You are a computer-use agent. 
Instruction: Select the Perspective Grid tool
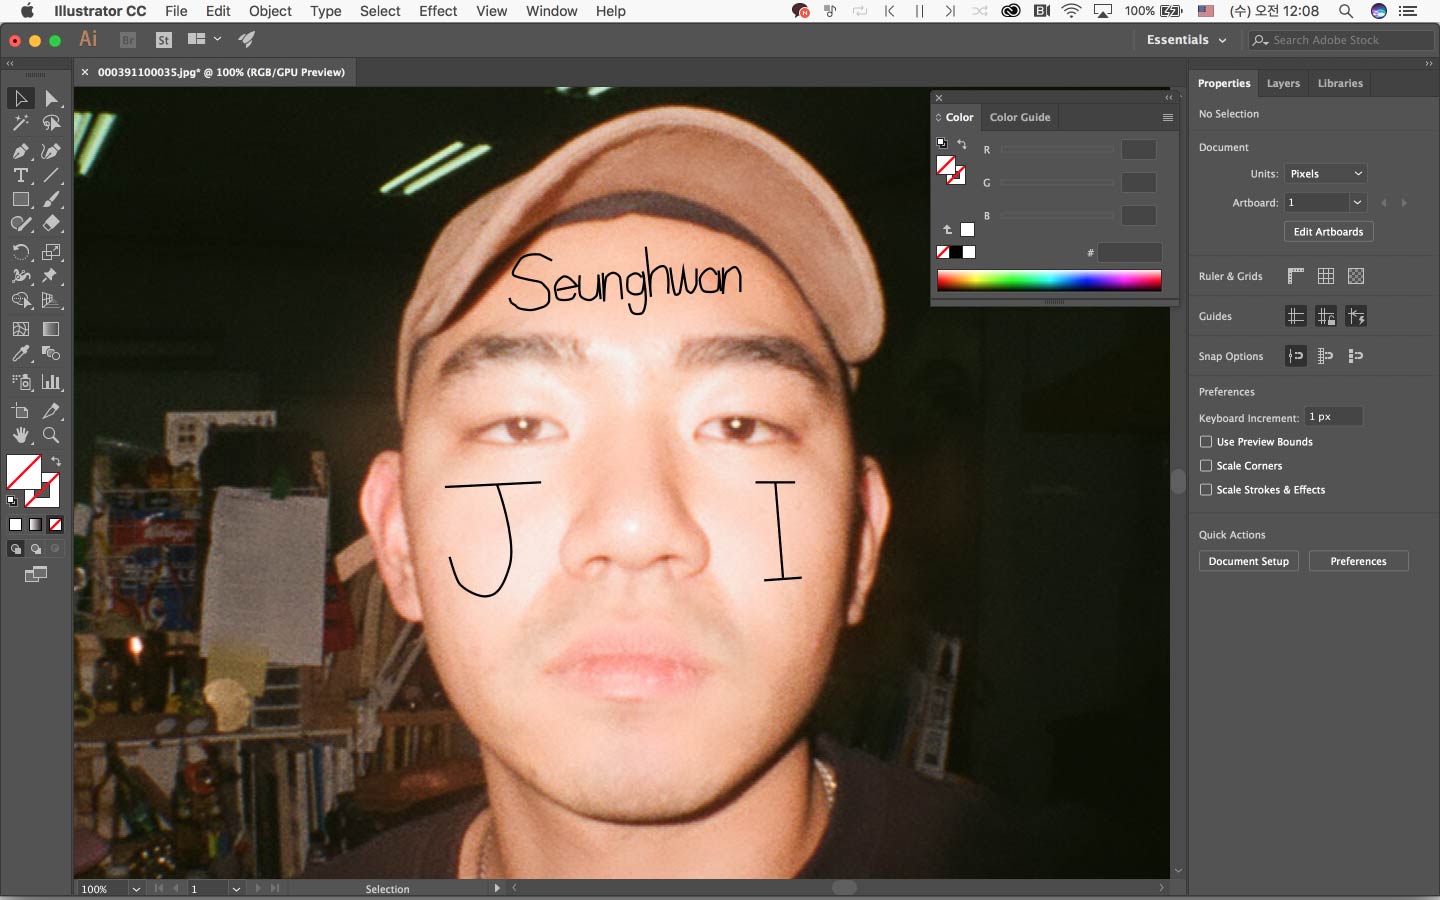pos(52,300)
